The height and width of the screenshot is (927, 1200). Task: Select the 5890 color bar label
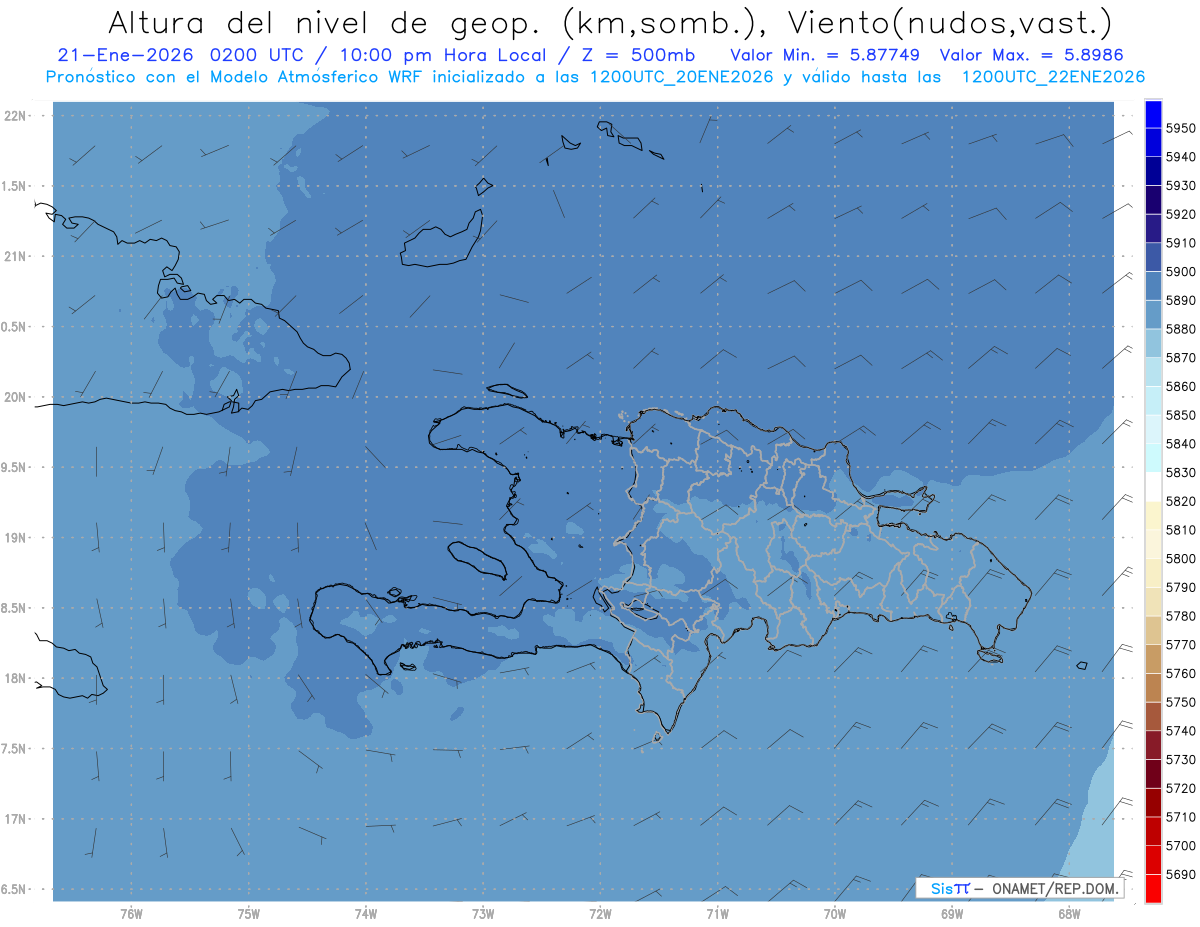point(1180,300)
